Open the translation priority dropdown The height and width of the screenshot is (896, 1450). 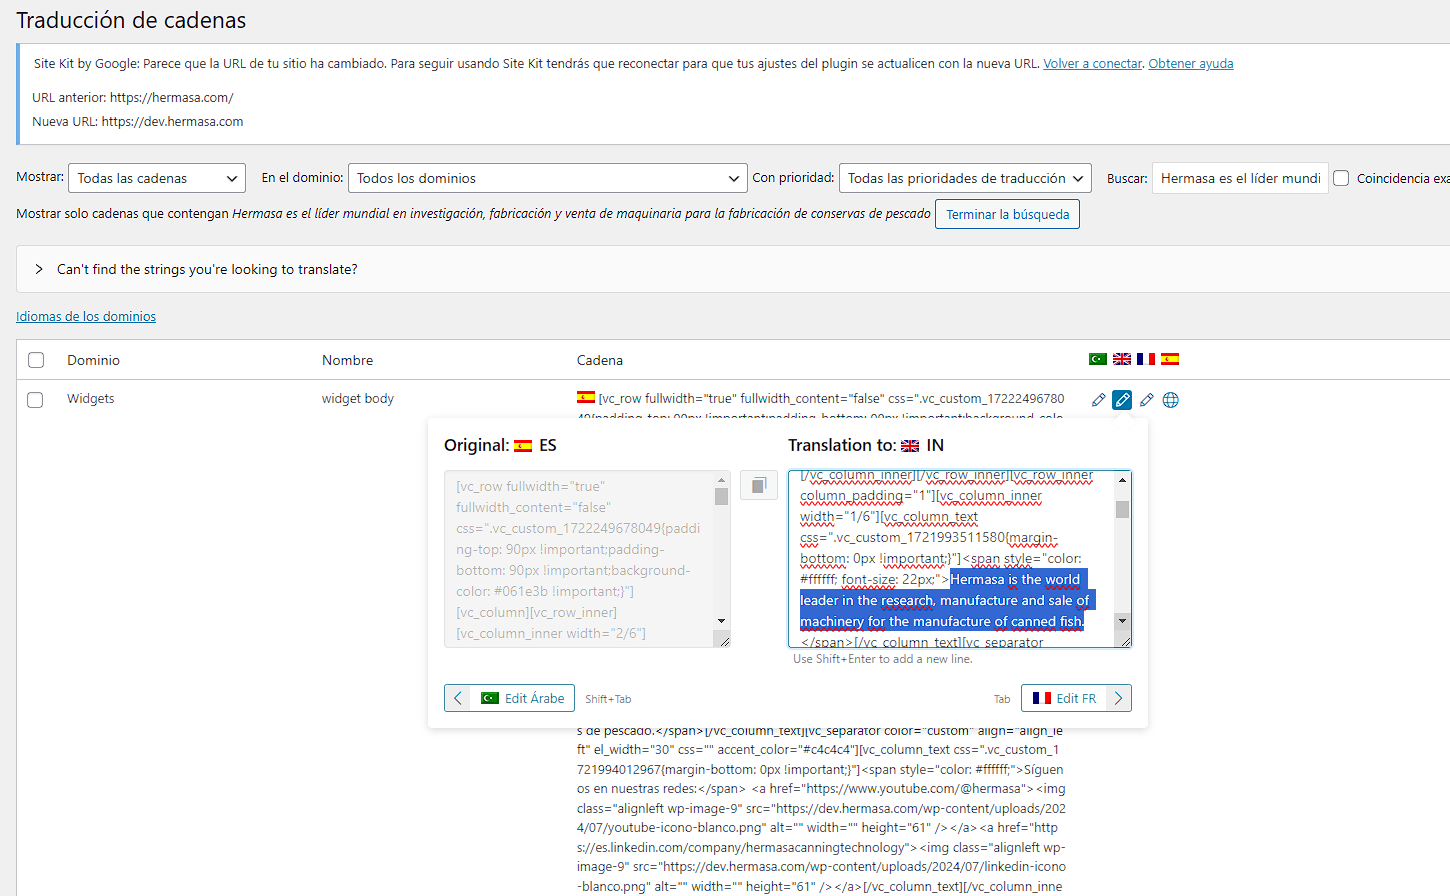click(x=965, y=178)
